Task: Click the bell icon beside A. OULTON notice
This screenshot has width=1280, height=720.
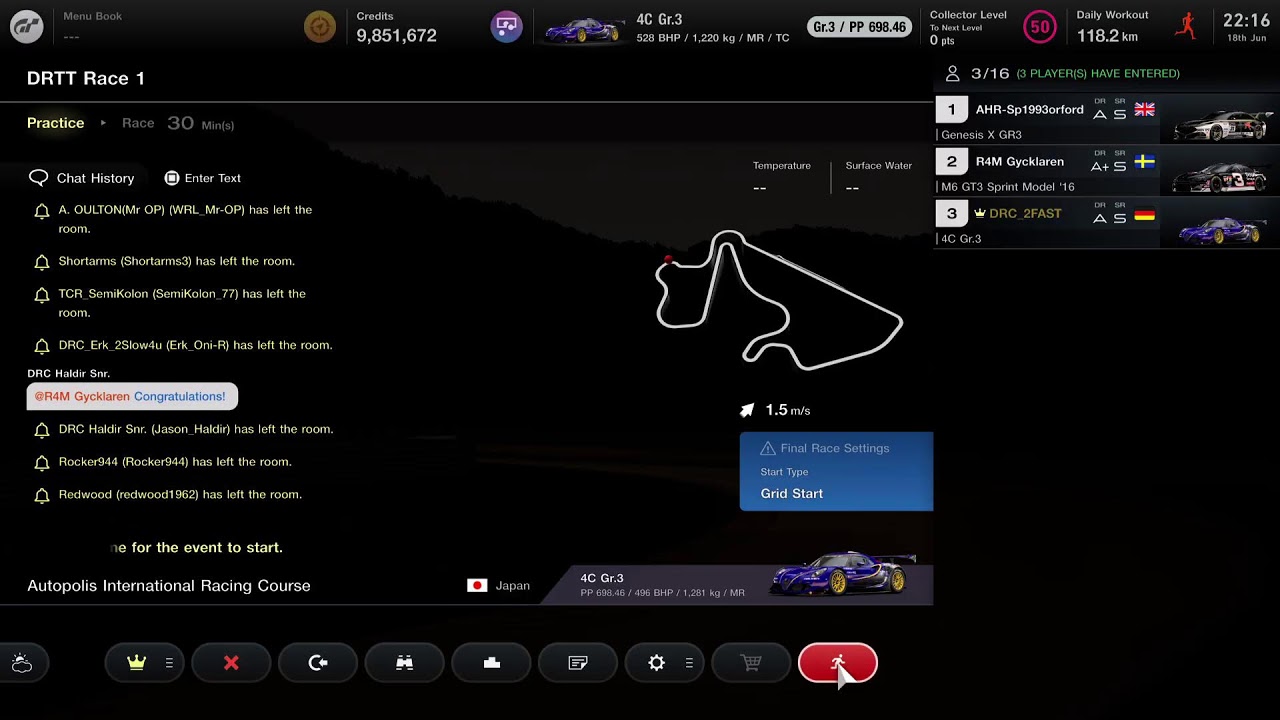Action: (x=42, y=211)
